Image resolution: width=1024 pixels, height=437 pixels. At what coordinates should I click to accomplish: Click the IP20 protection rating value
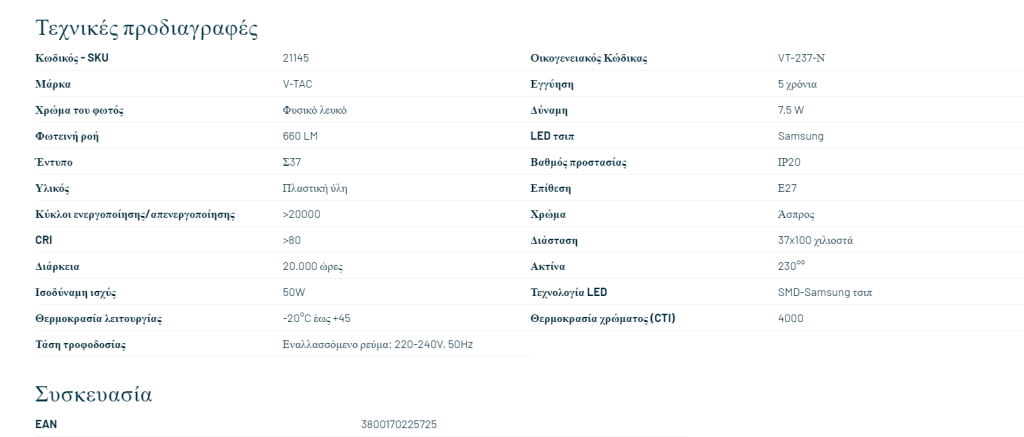[789, 161]
